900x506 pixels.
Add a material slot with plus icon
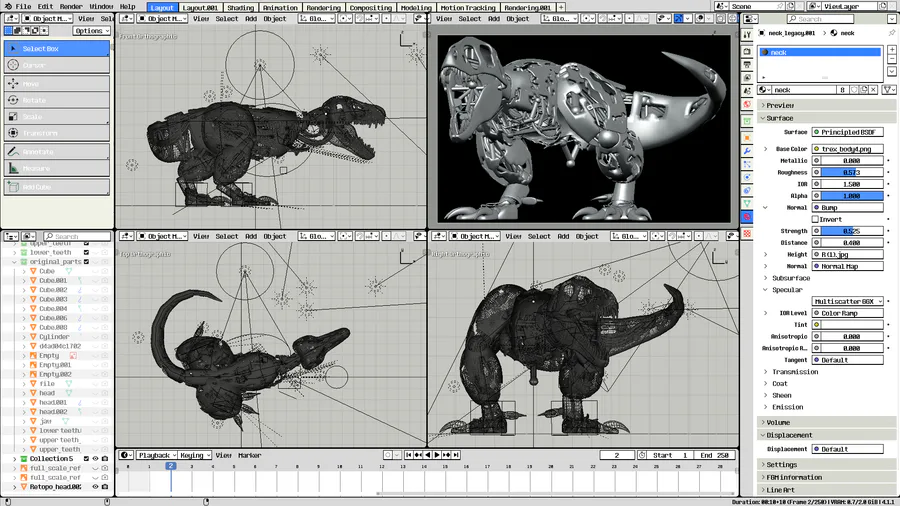coord(890,50)
